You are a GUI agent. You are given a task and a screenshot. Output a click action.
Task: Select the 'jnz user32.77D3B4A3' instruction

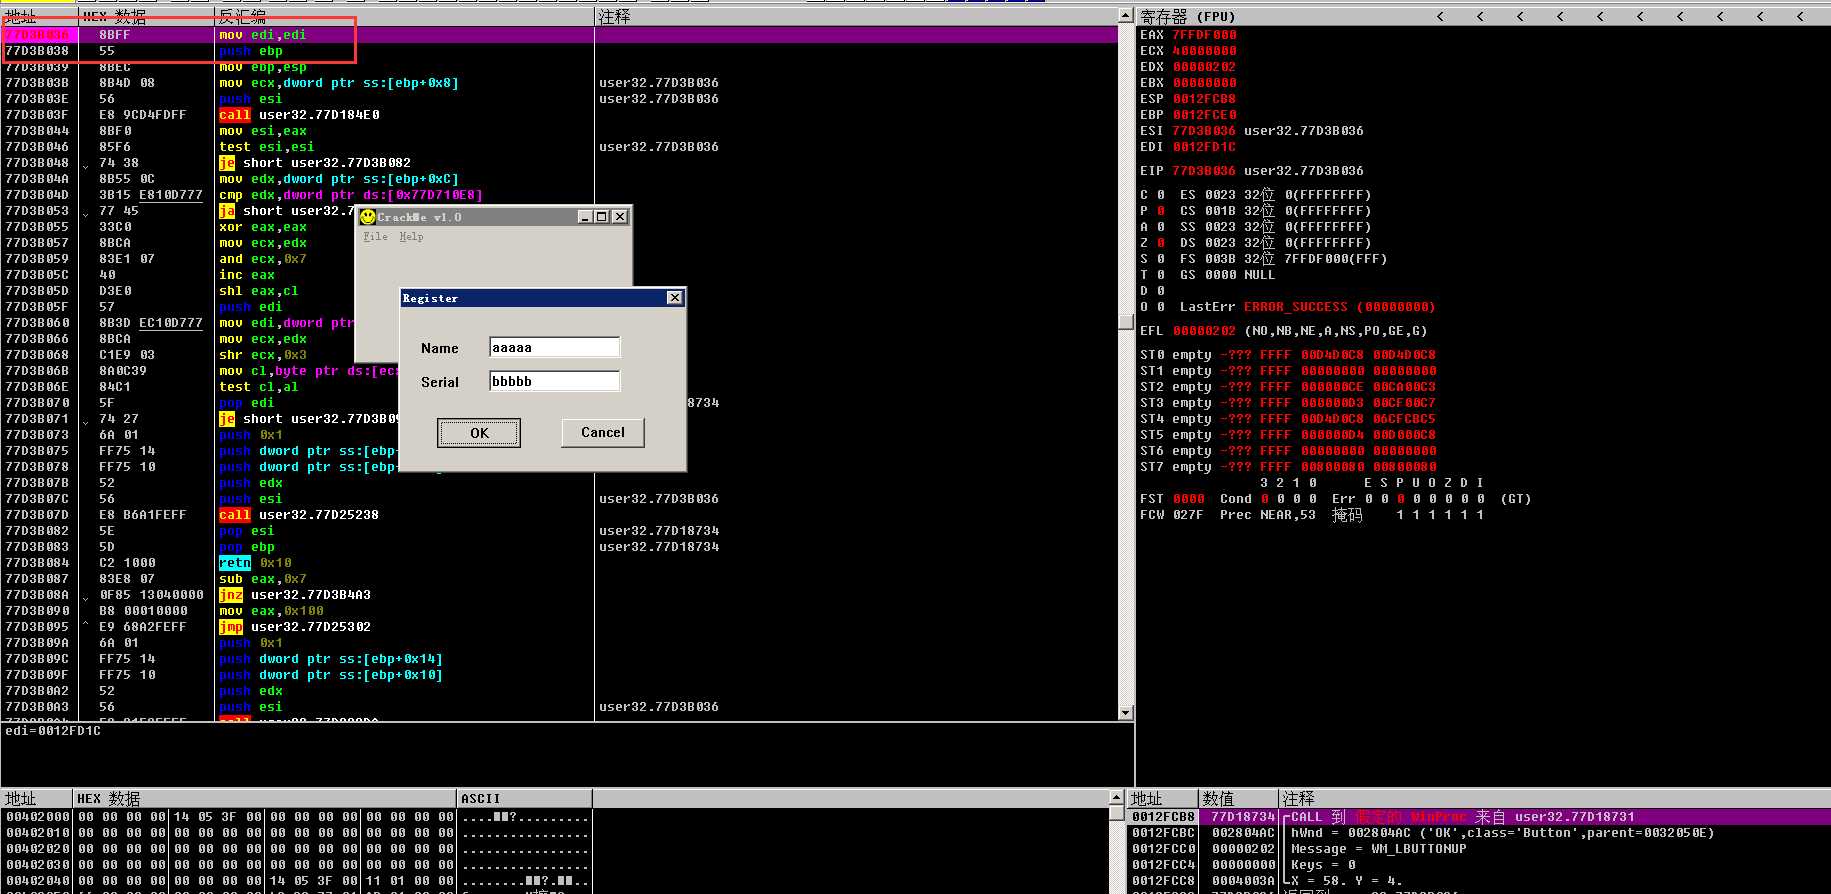pos(295,595)
